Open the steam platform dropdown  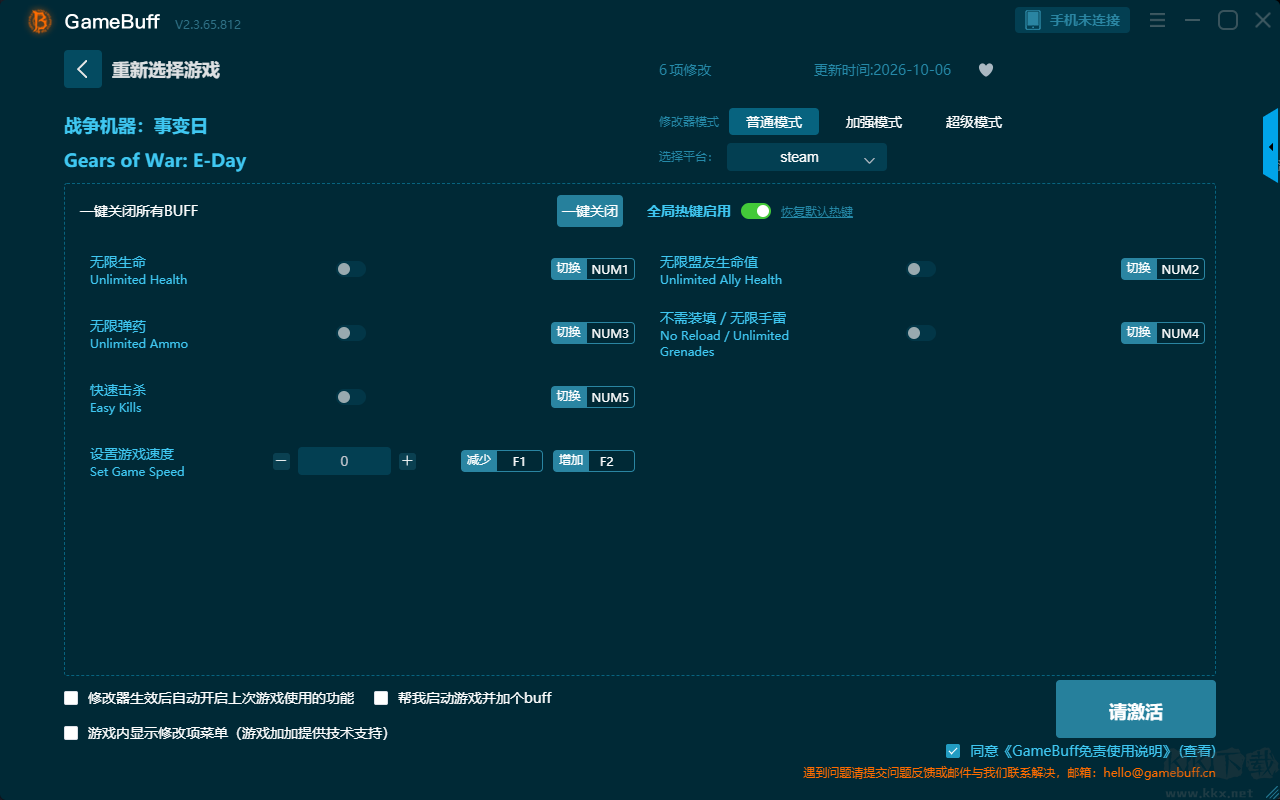coord(807,157)
